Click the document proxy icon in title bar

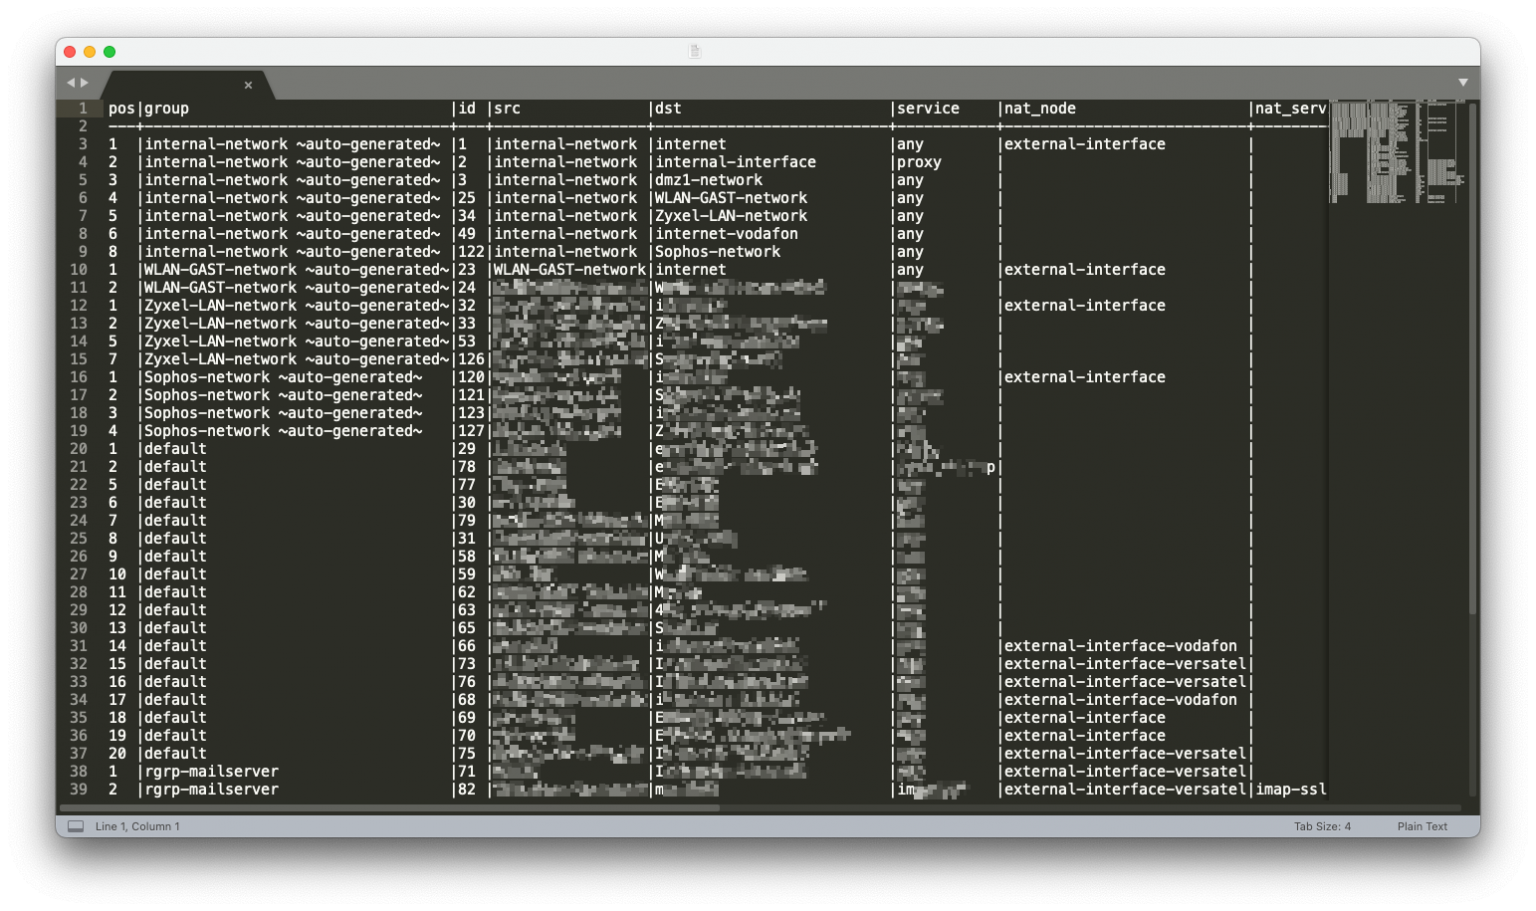[x=695, y=51]
